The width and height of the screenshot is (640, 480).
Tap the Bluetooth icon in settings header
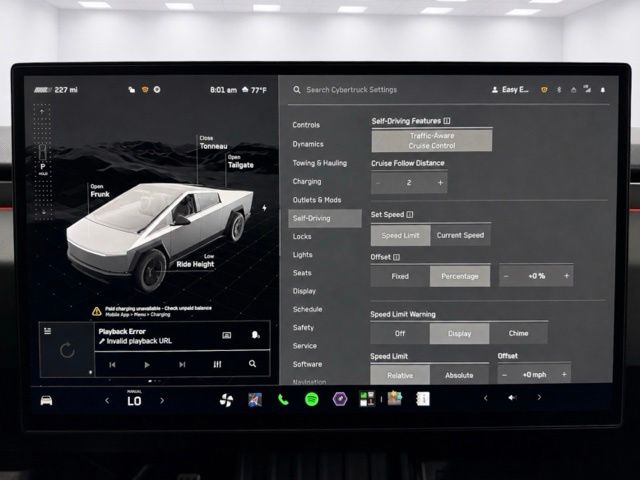[x=560, y=90]
